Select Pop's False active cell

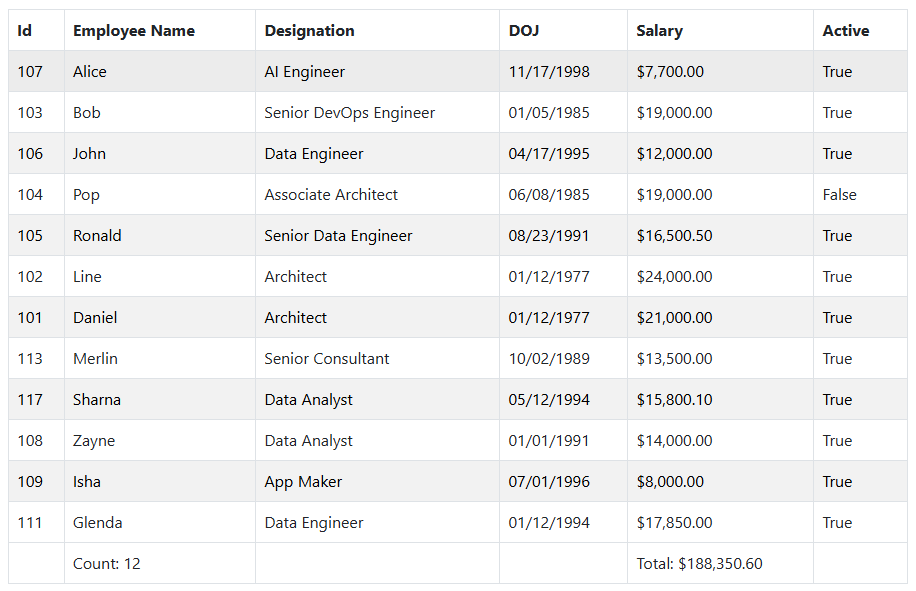pos(839,195)
